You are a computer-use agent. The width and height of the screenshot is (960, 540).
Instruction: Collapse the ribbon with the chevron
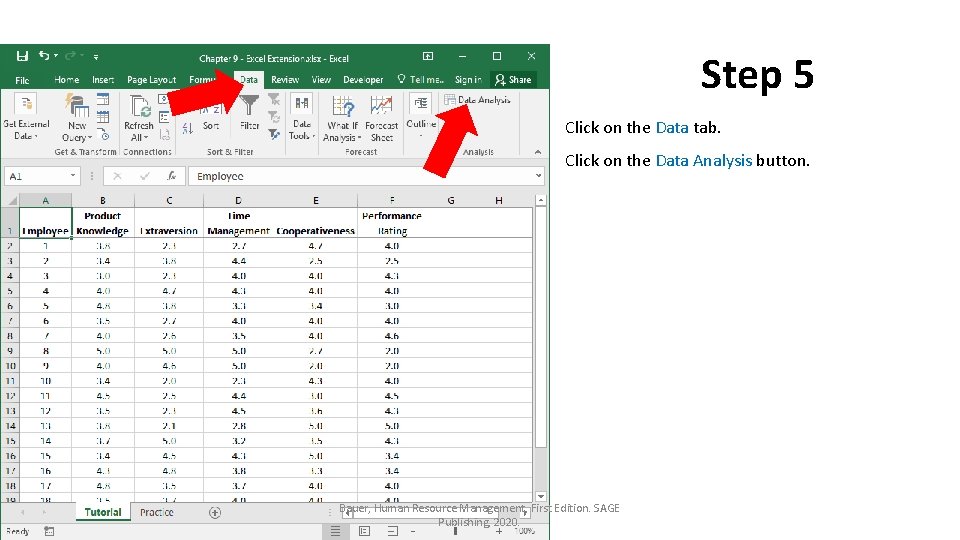(538, 152)
